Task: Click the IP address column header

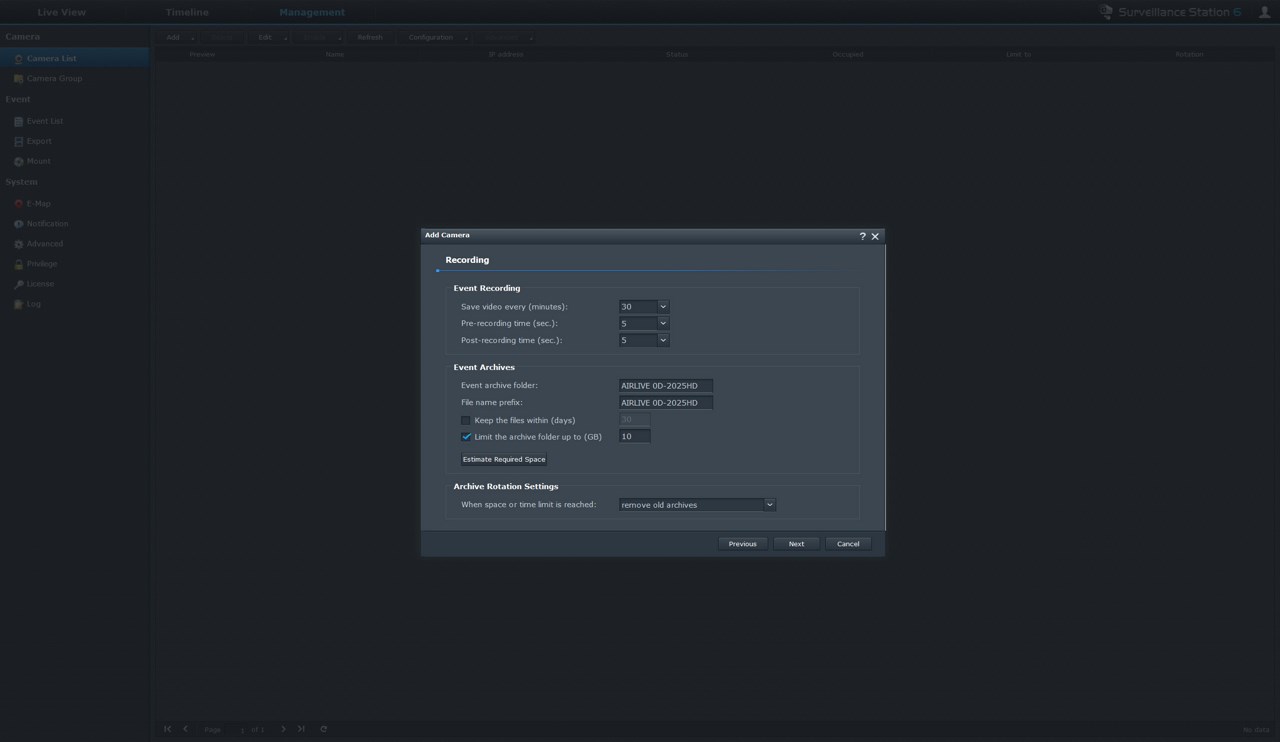Action: [506, 54]
